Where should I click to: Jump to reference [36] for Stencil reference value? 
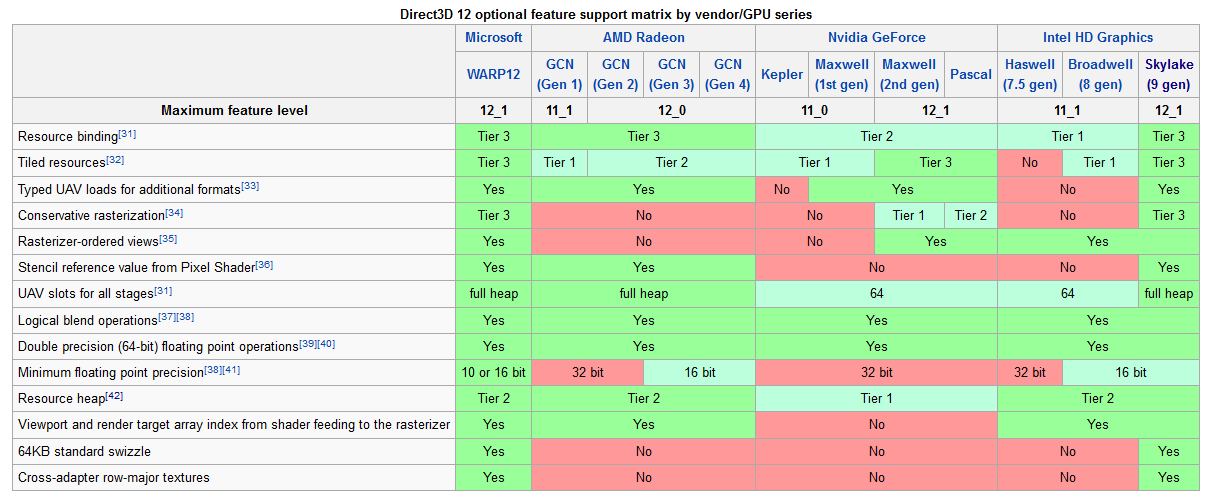coord(264,264)
